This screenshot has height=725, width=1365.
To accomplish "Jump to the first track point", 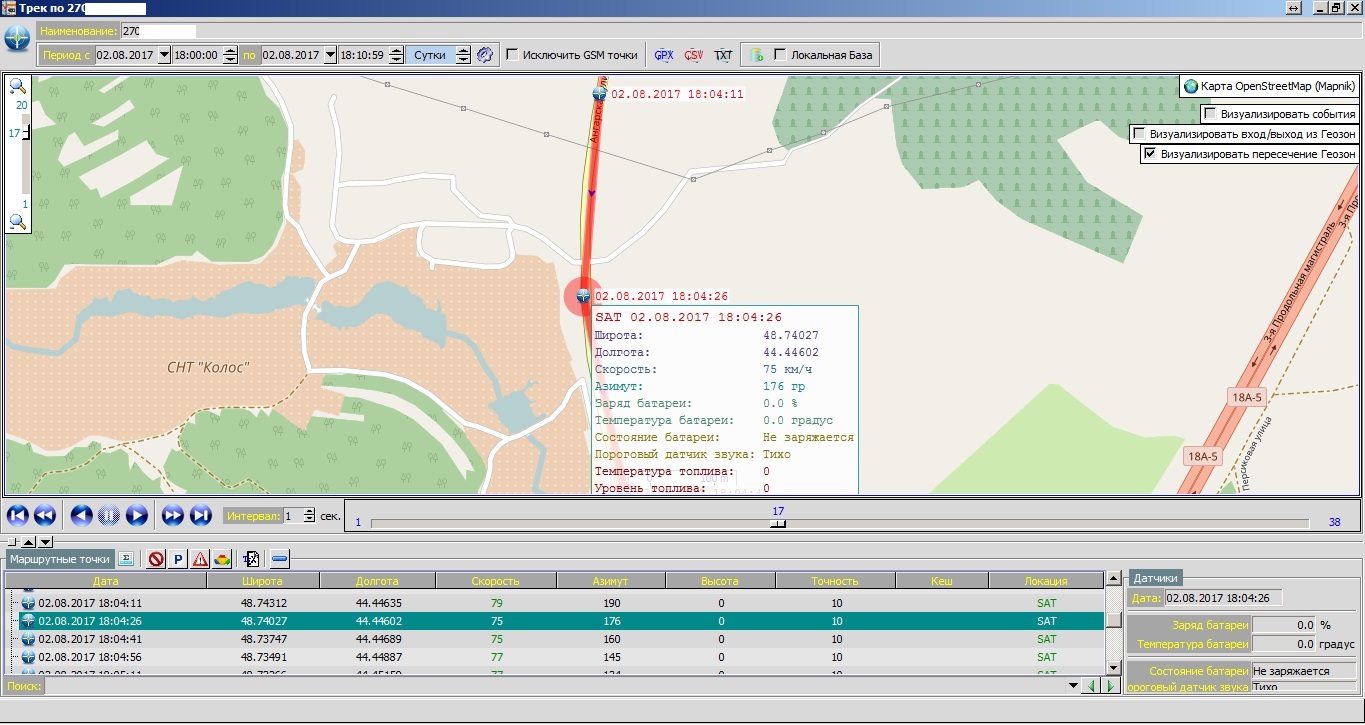I will pyautogui.click(x=17, y=516).
